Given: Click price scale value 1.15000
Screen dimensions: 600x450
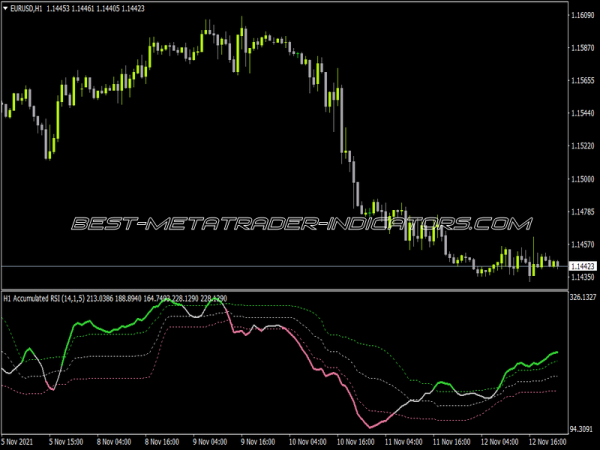Looking at the screenshot, I should pos(583,179).
